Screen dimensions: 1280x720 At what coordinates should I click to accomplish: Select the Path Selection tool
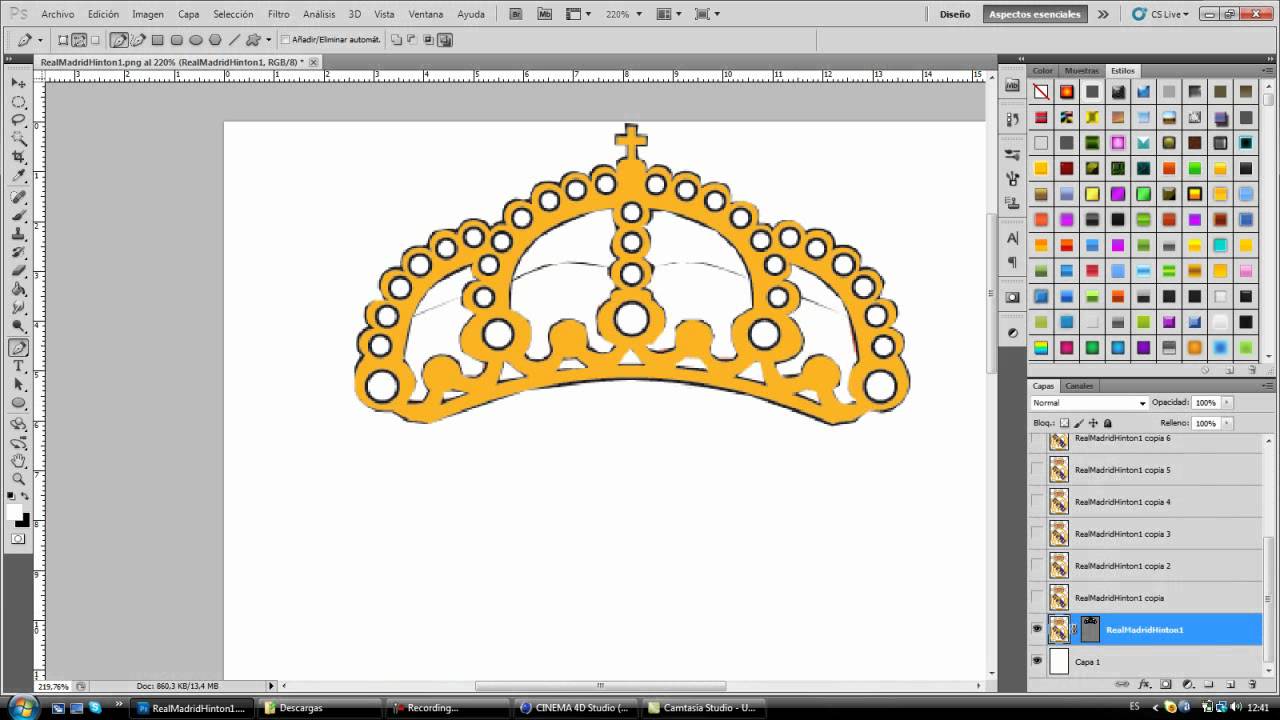pos(18,385)
